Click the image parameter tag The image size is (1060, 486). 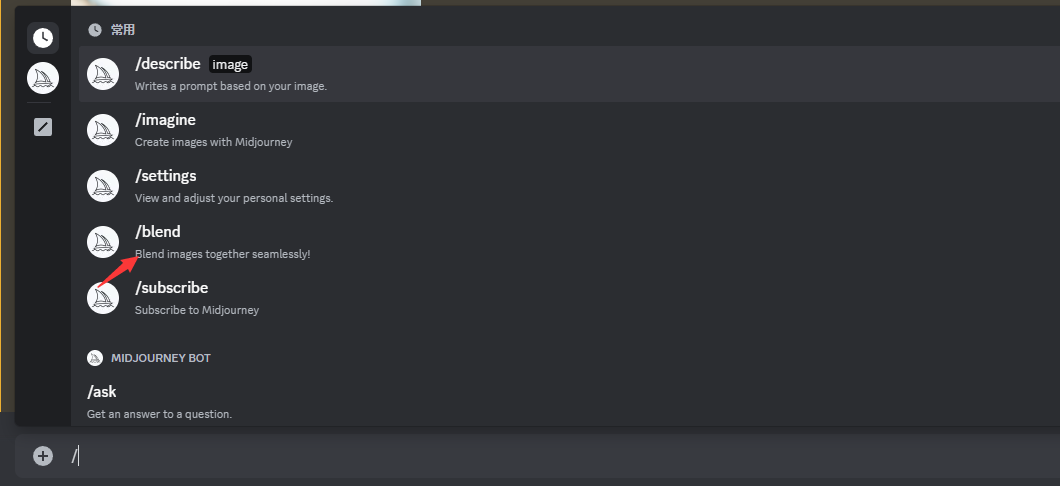230,64
